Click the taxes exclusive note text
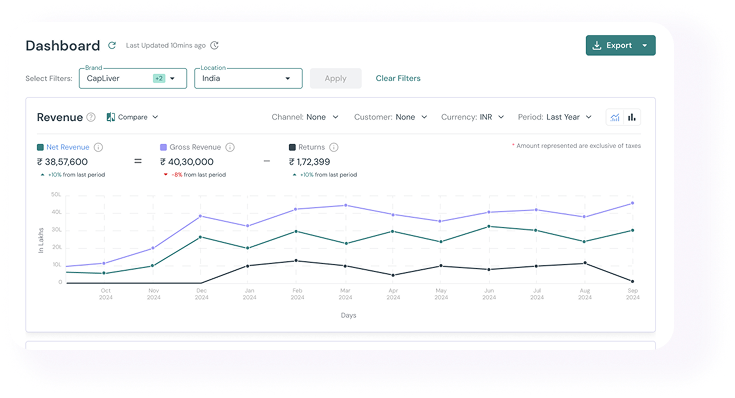 coord(578,146)
